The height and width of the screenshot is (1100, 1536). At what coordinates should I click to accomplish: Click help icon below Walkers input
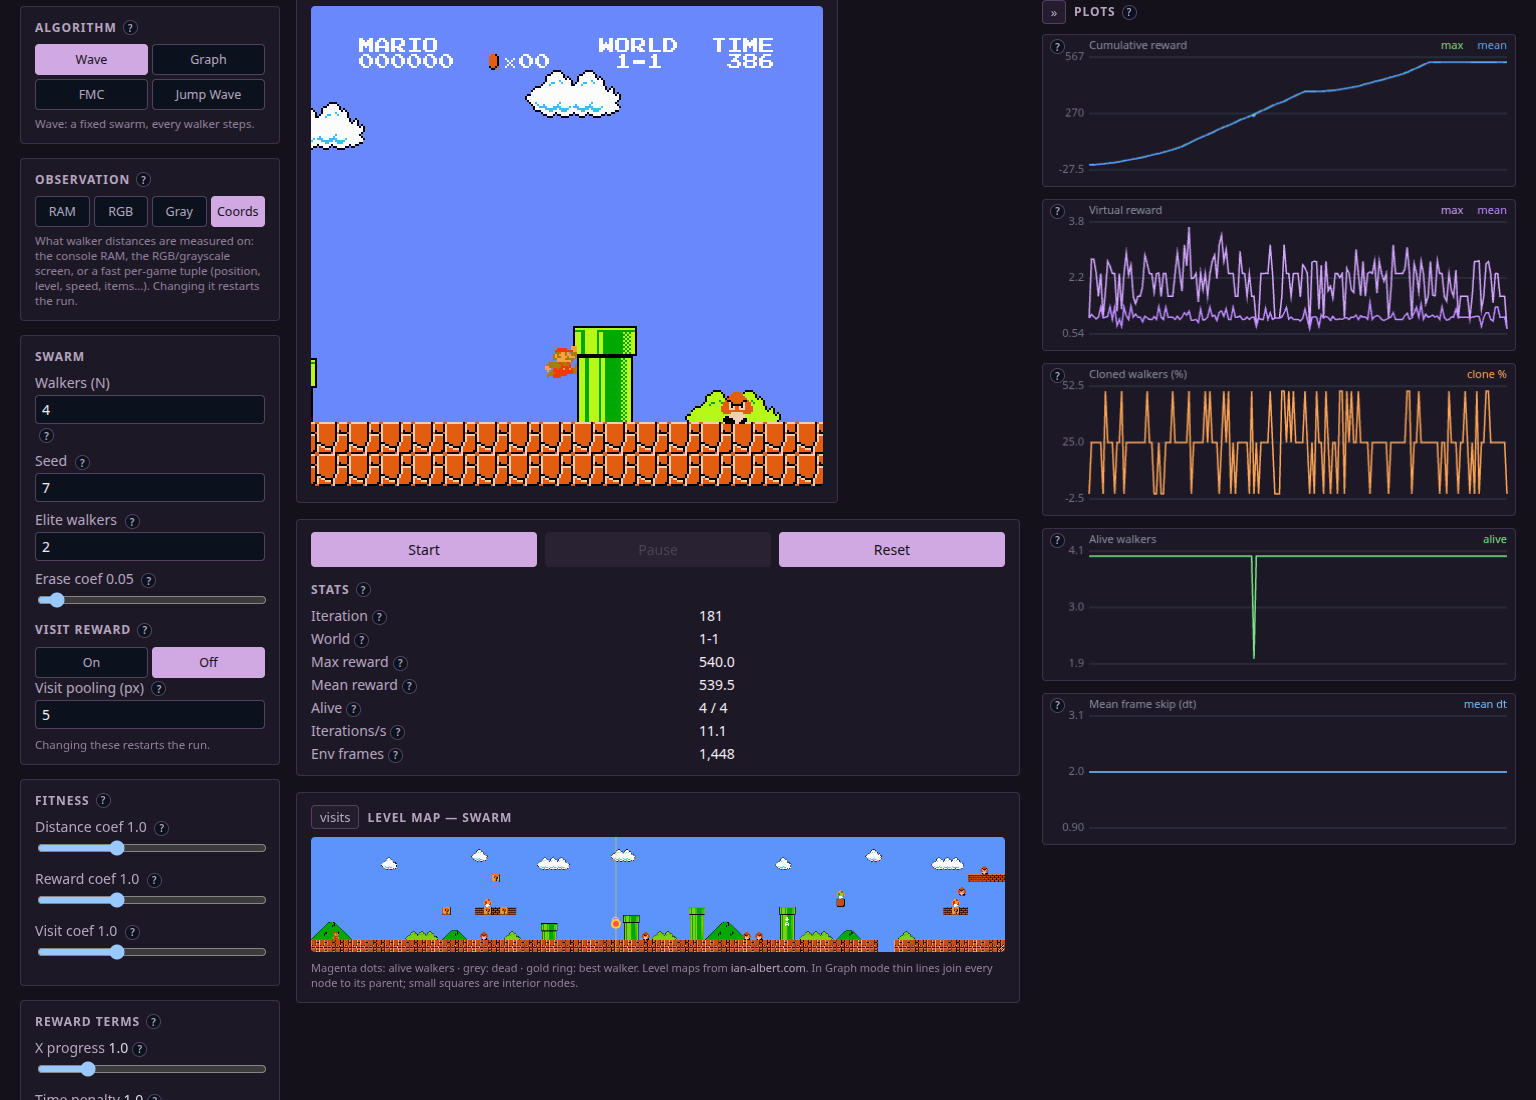click(x=46, y=436)
